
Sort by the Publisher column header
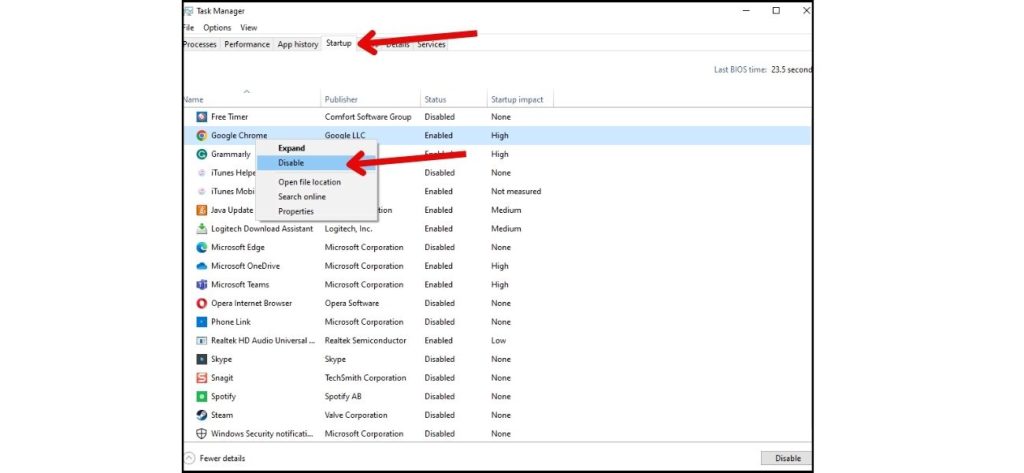(x=370, y=99)
